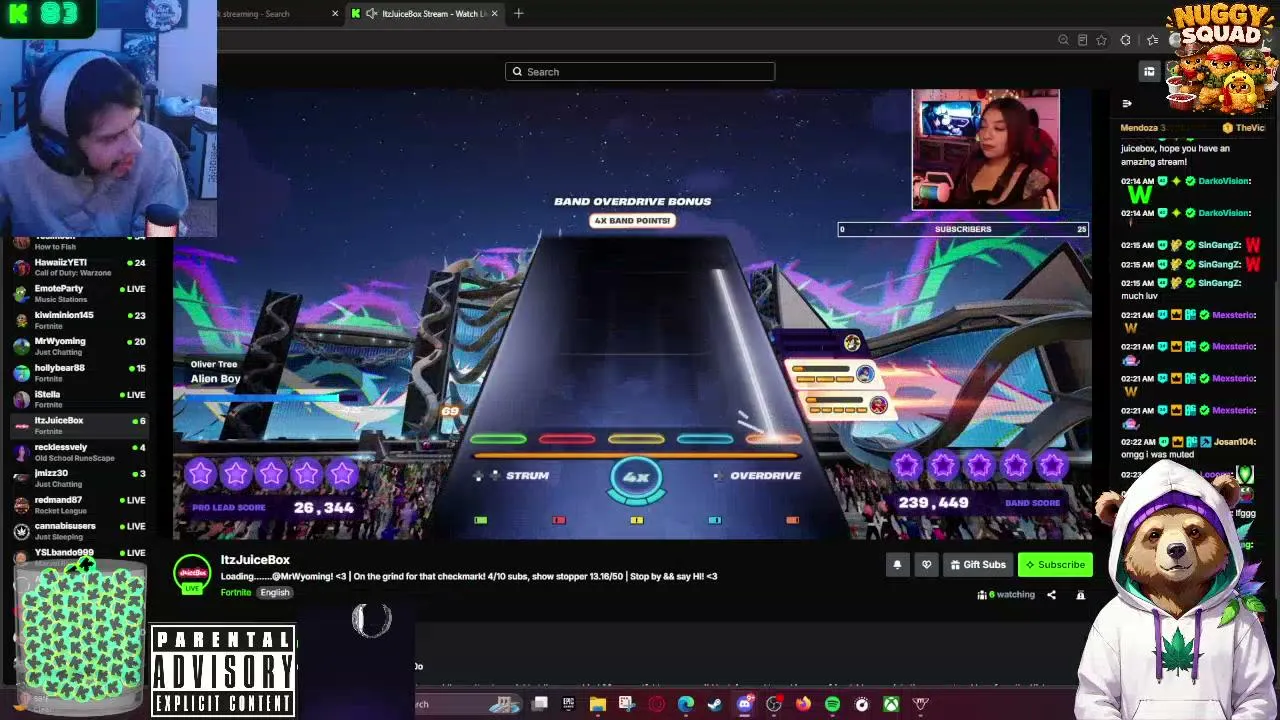Viewport: 1280px width, 720px height.
Task: Open the Fortnite category link
Action: [236, 593]
